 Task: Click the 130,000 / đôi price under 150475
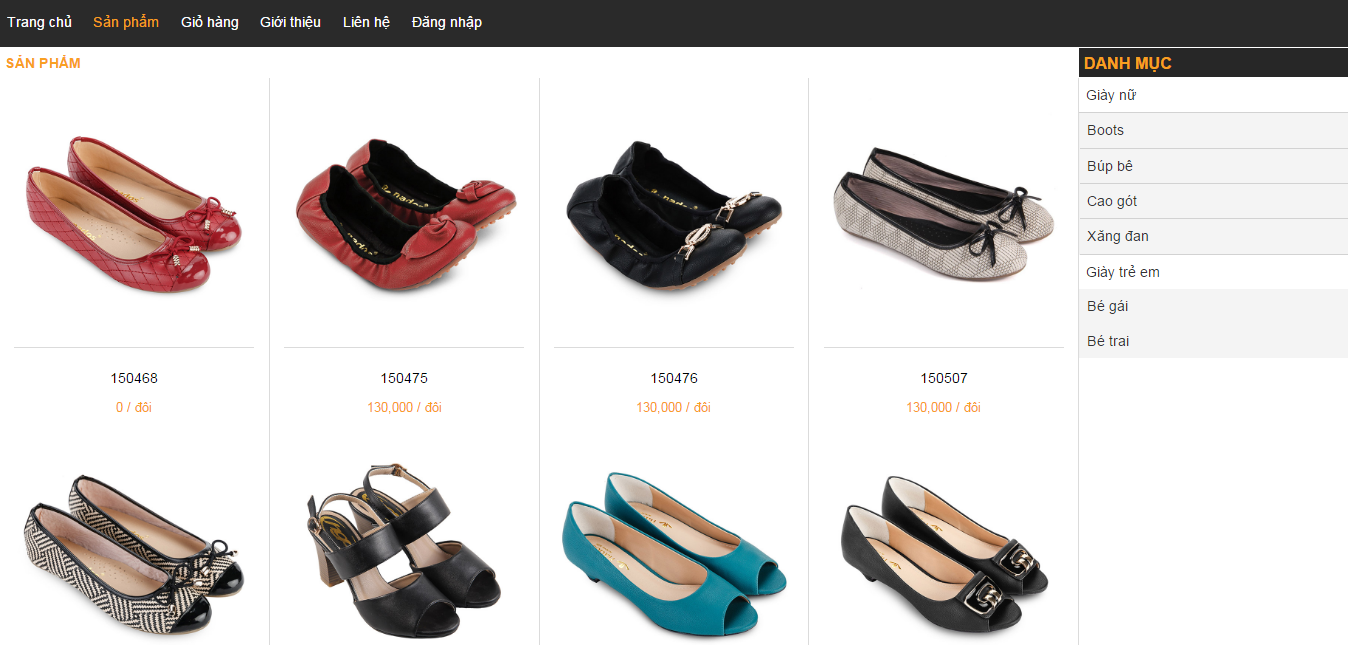(x=404, y=407)
